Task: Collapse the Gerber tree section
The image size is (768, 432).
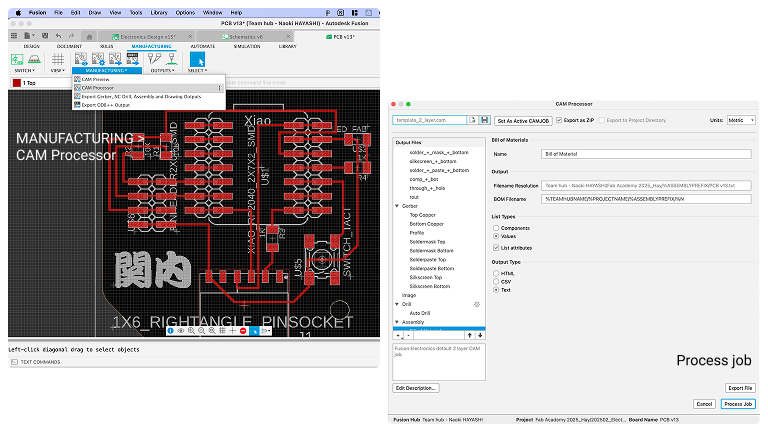Action: pos(396,205)
